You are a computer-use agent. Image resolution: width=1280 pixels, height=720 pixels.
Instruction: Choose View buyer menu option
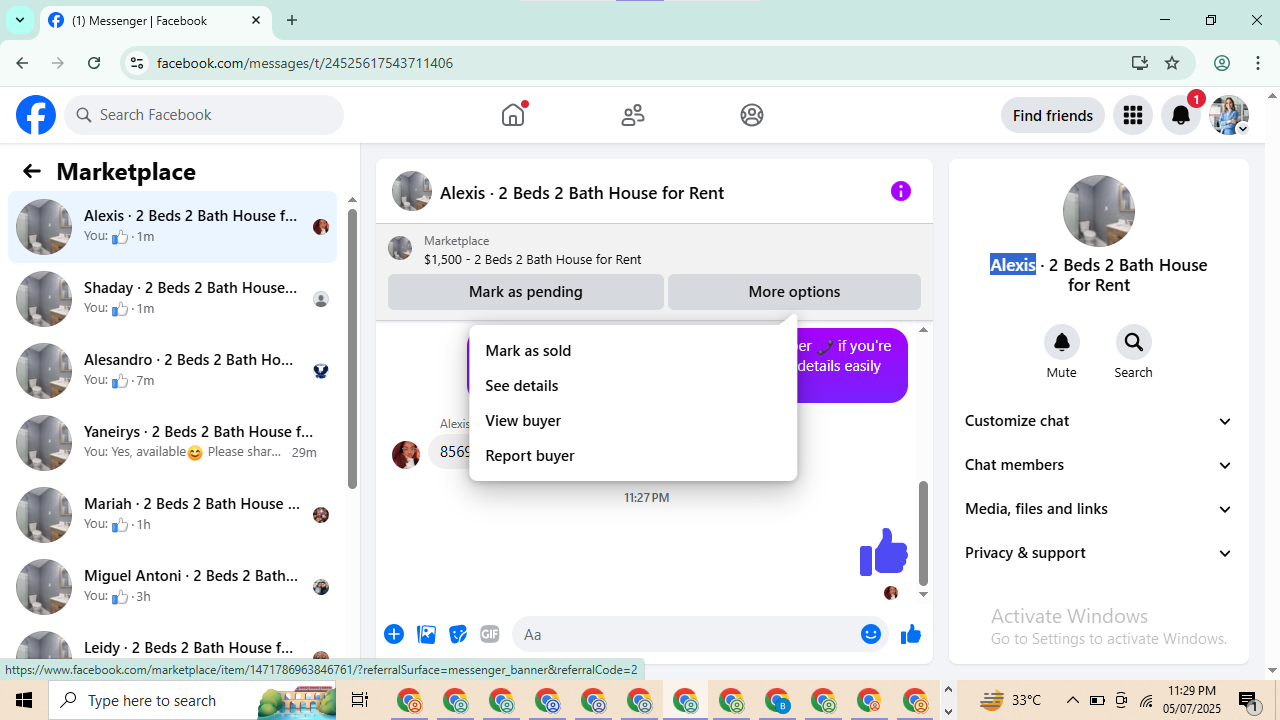633,421
